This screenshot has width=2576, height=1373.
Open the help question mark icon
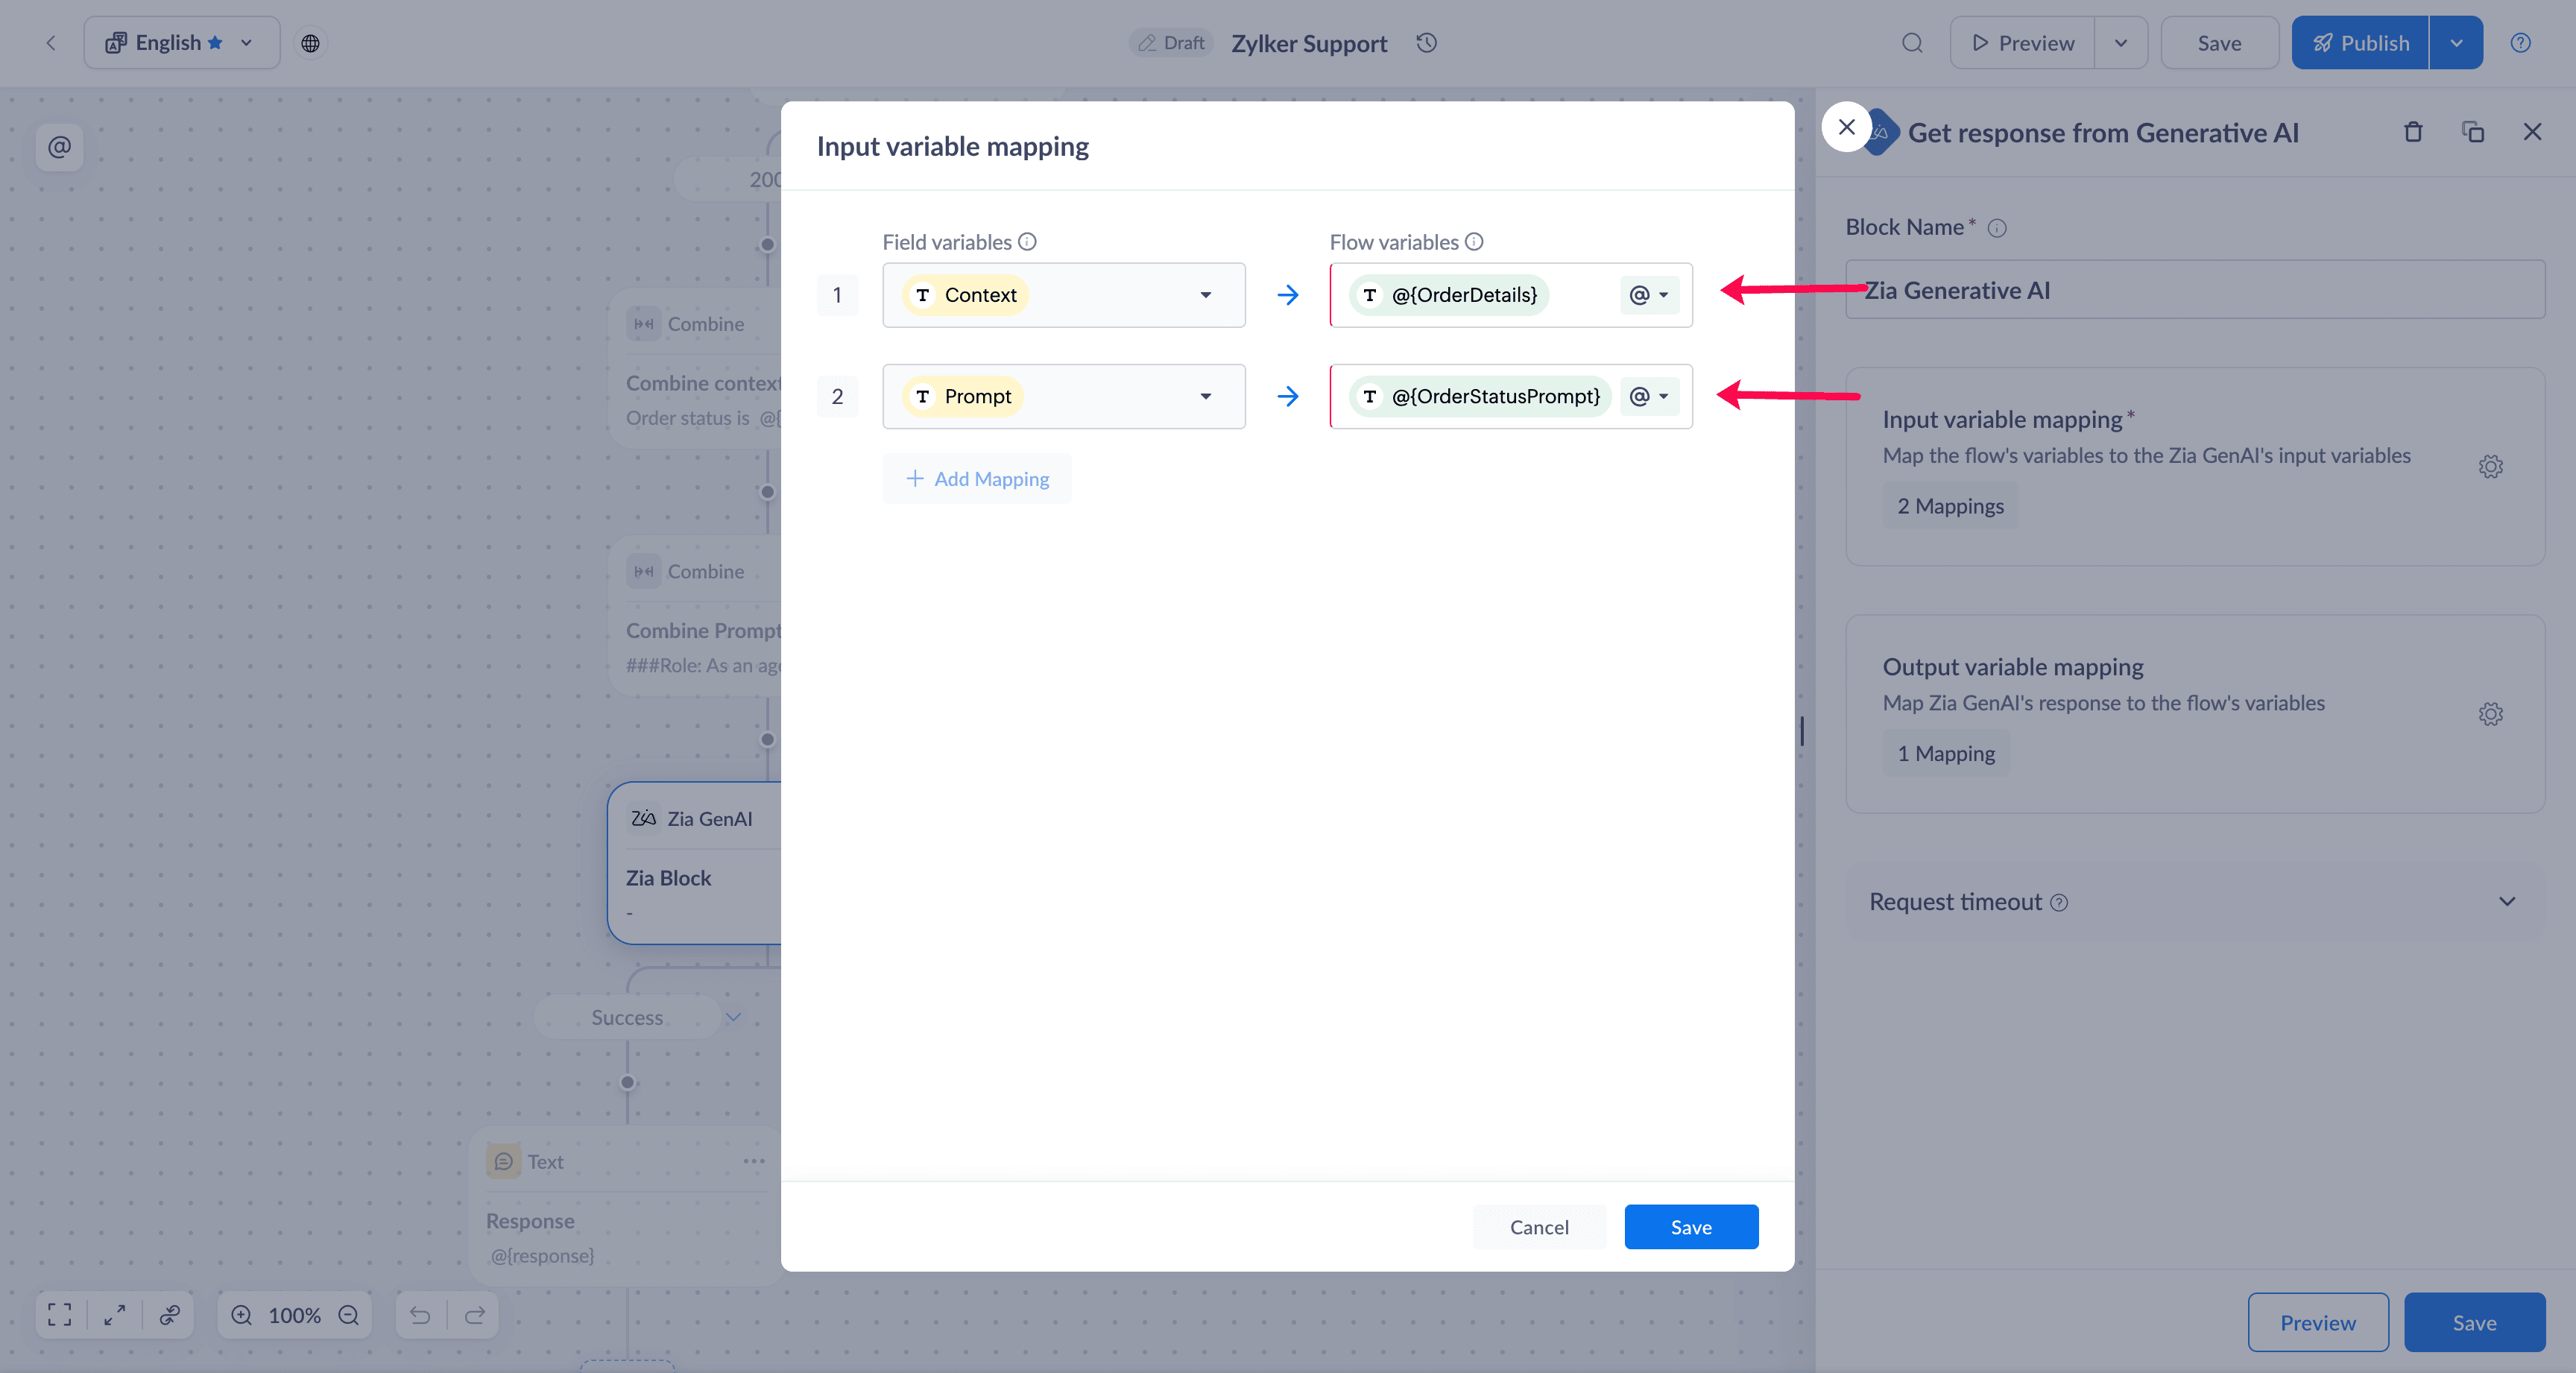pos(2520,43)
